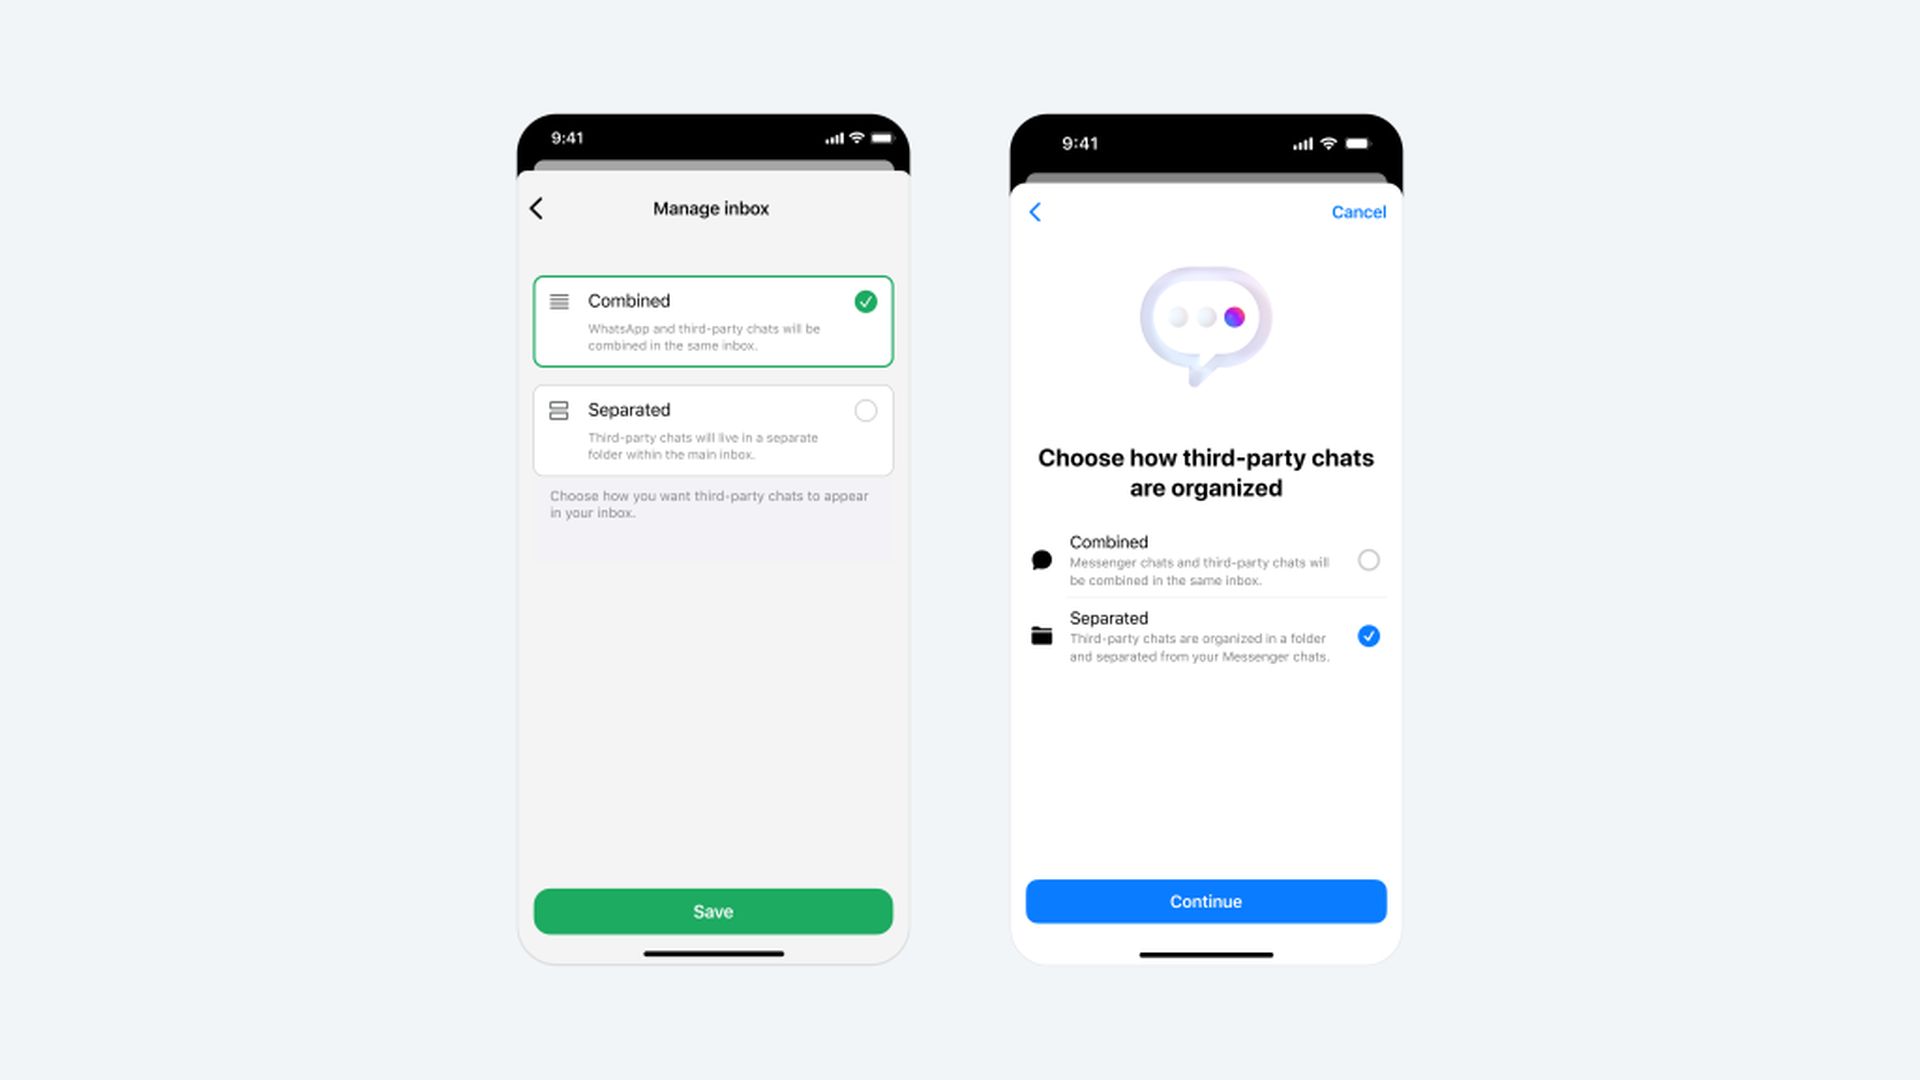1920x1080 pixels.
Task: Click Cancel button on Messenger screen
Action: click(1358, 211)
